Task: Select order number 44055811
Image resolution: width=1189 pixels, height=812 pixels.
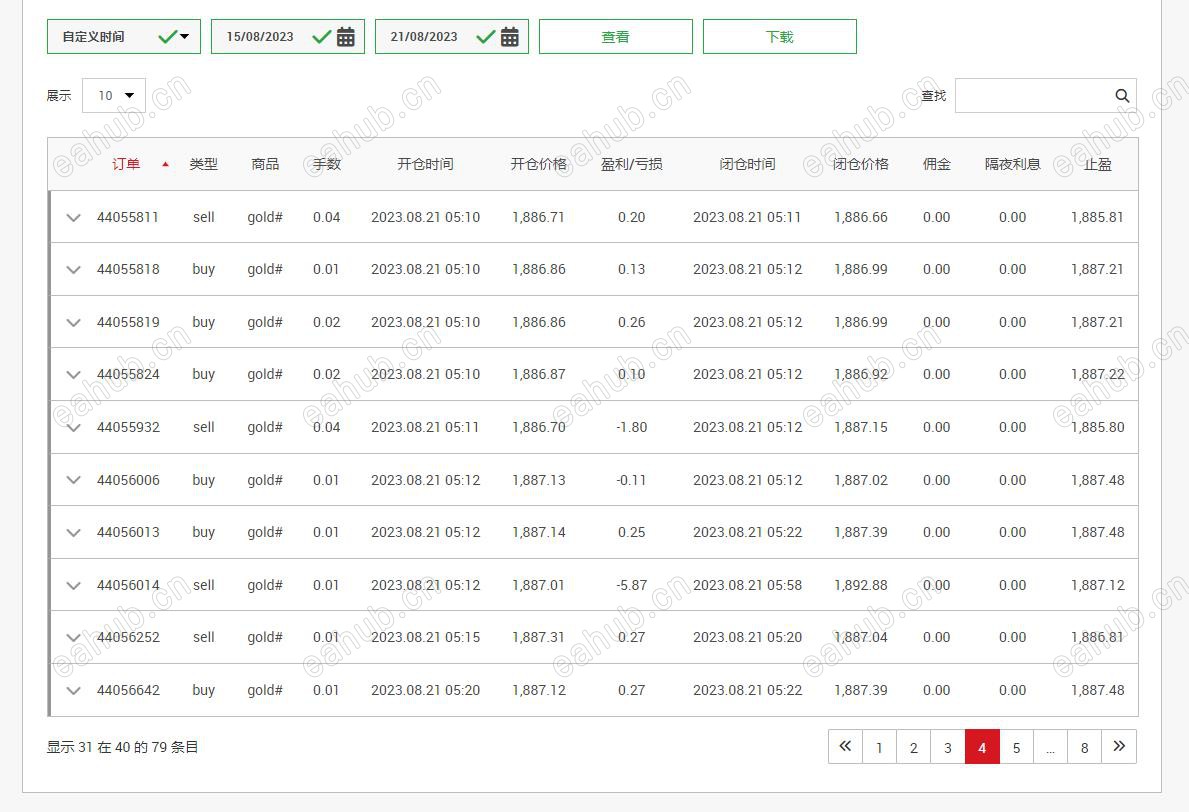Action: (x=128, y=217)
